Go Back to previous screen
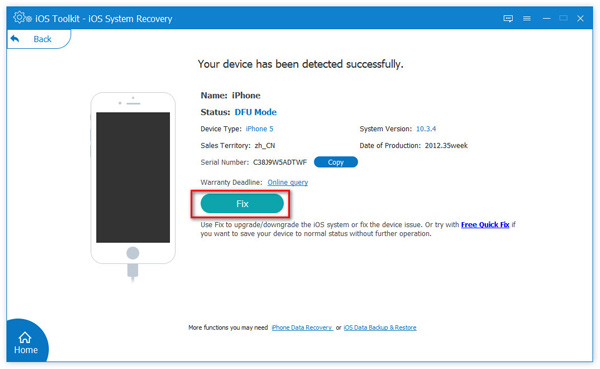Screen dimensions: 600x369 [x=38, y=39]
